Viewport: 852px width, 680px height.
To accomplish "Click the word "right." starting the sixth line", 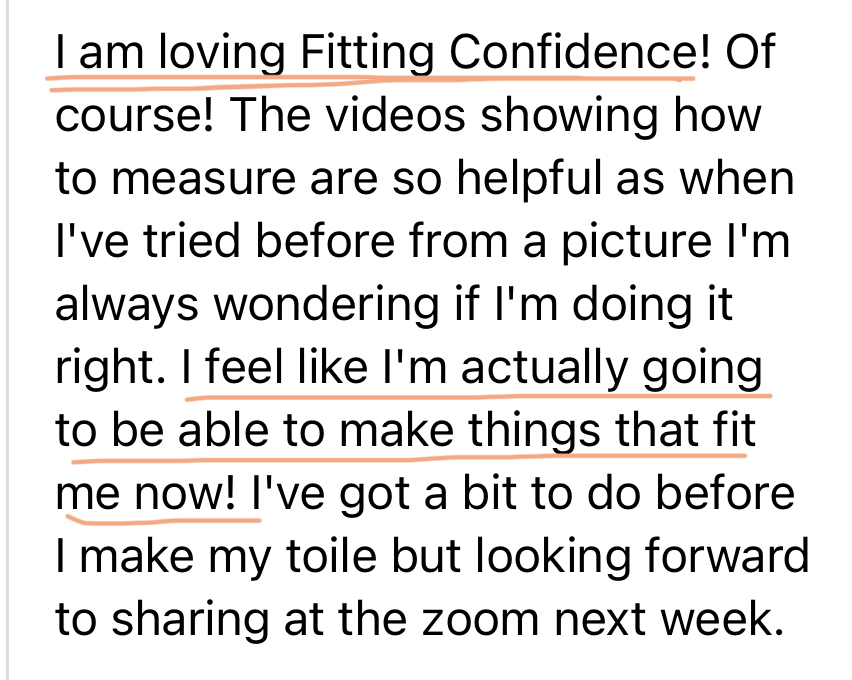I will [x=112, y=369].
